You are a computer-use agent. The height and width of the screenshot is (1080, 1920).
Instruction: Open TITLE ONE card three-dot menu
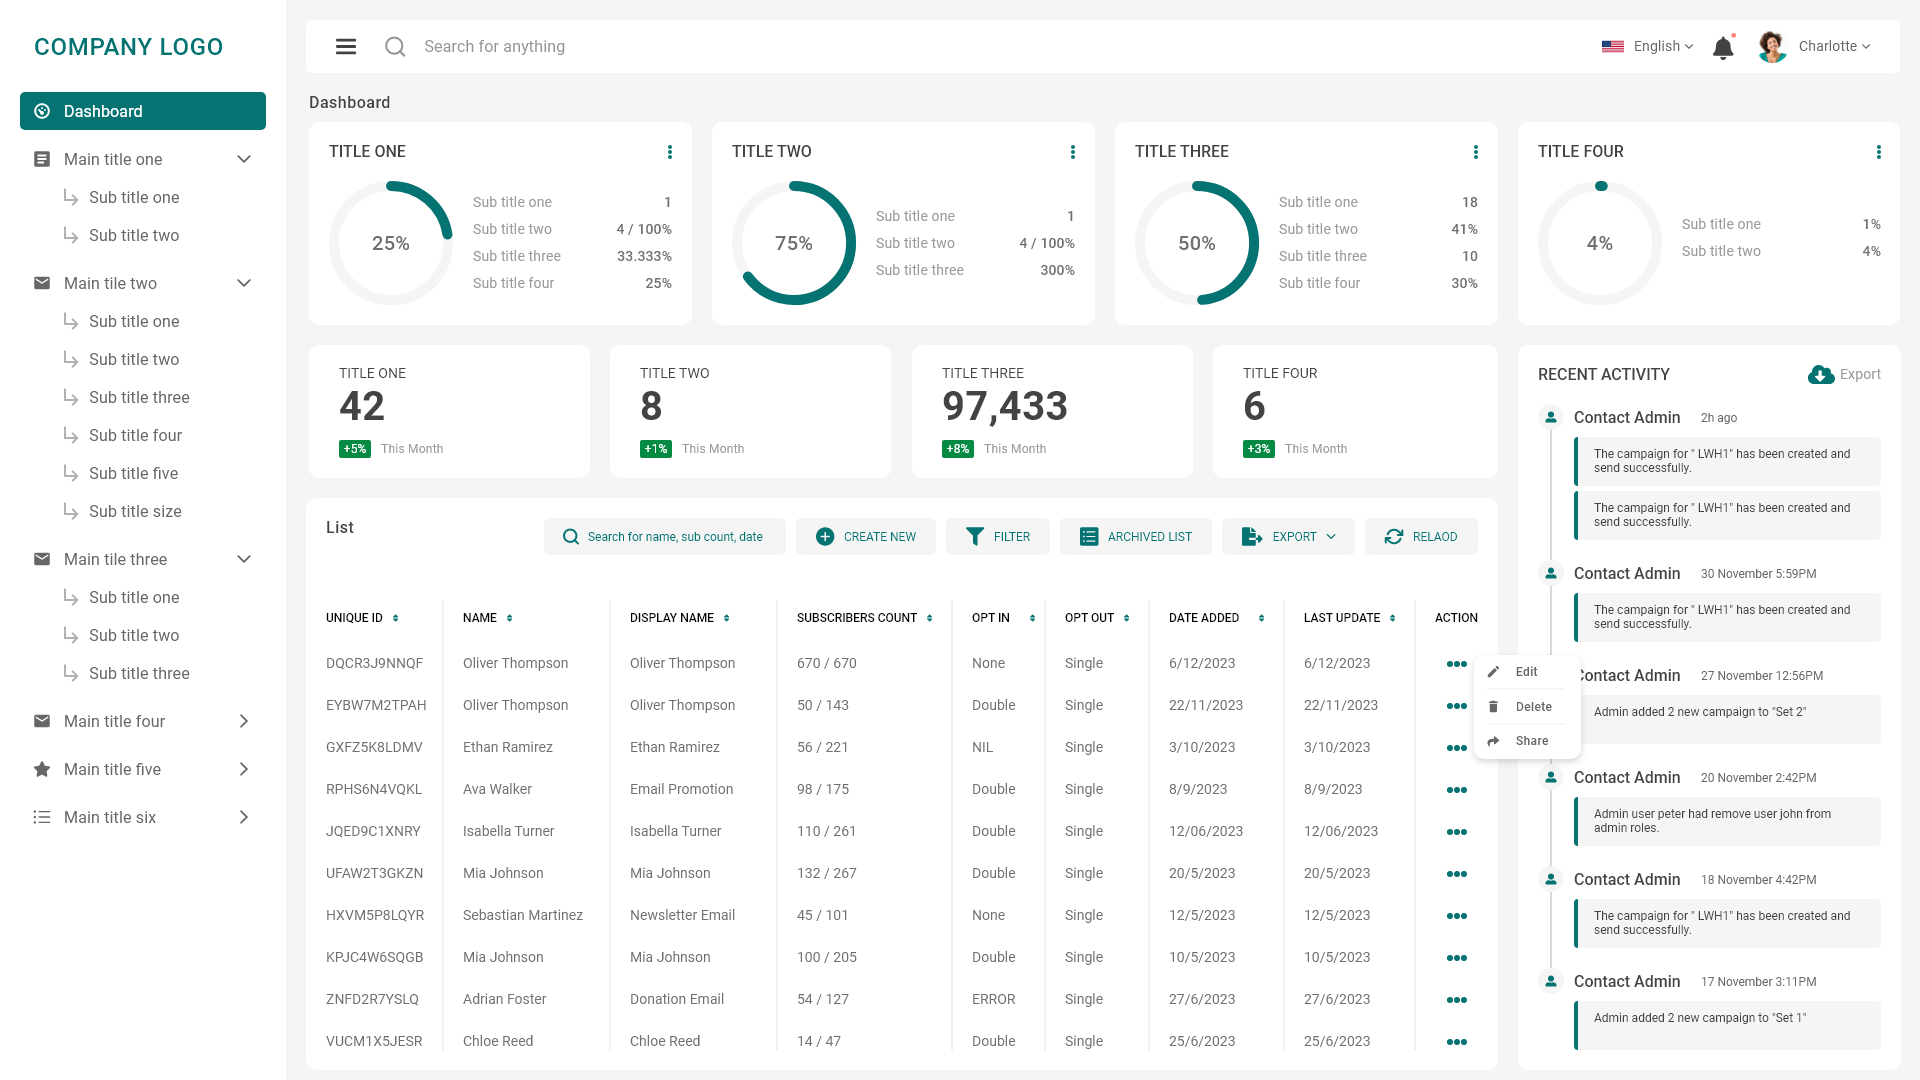670,152
